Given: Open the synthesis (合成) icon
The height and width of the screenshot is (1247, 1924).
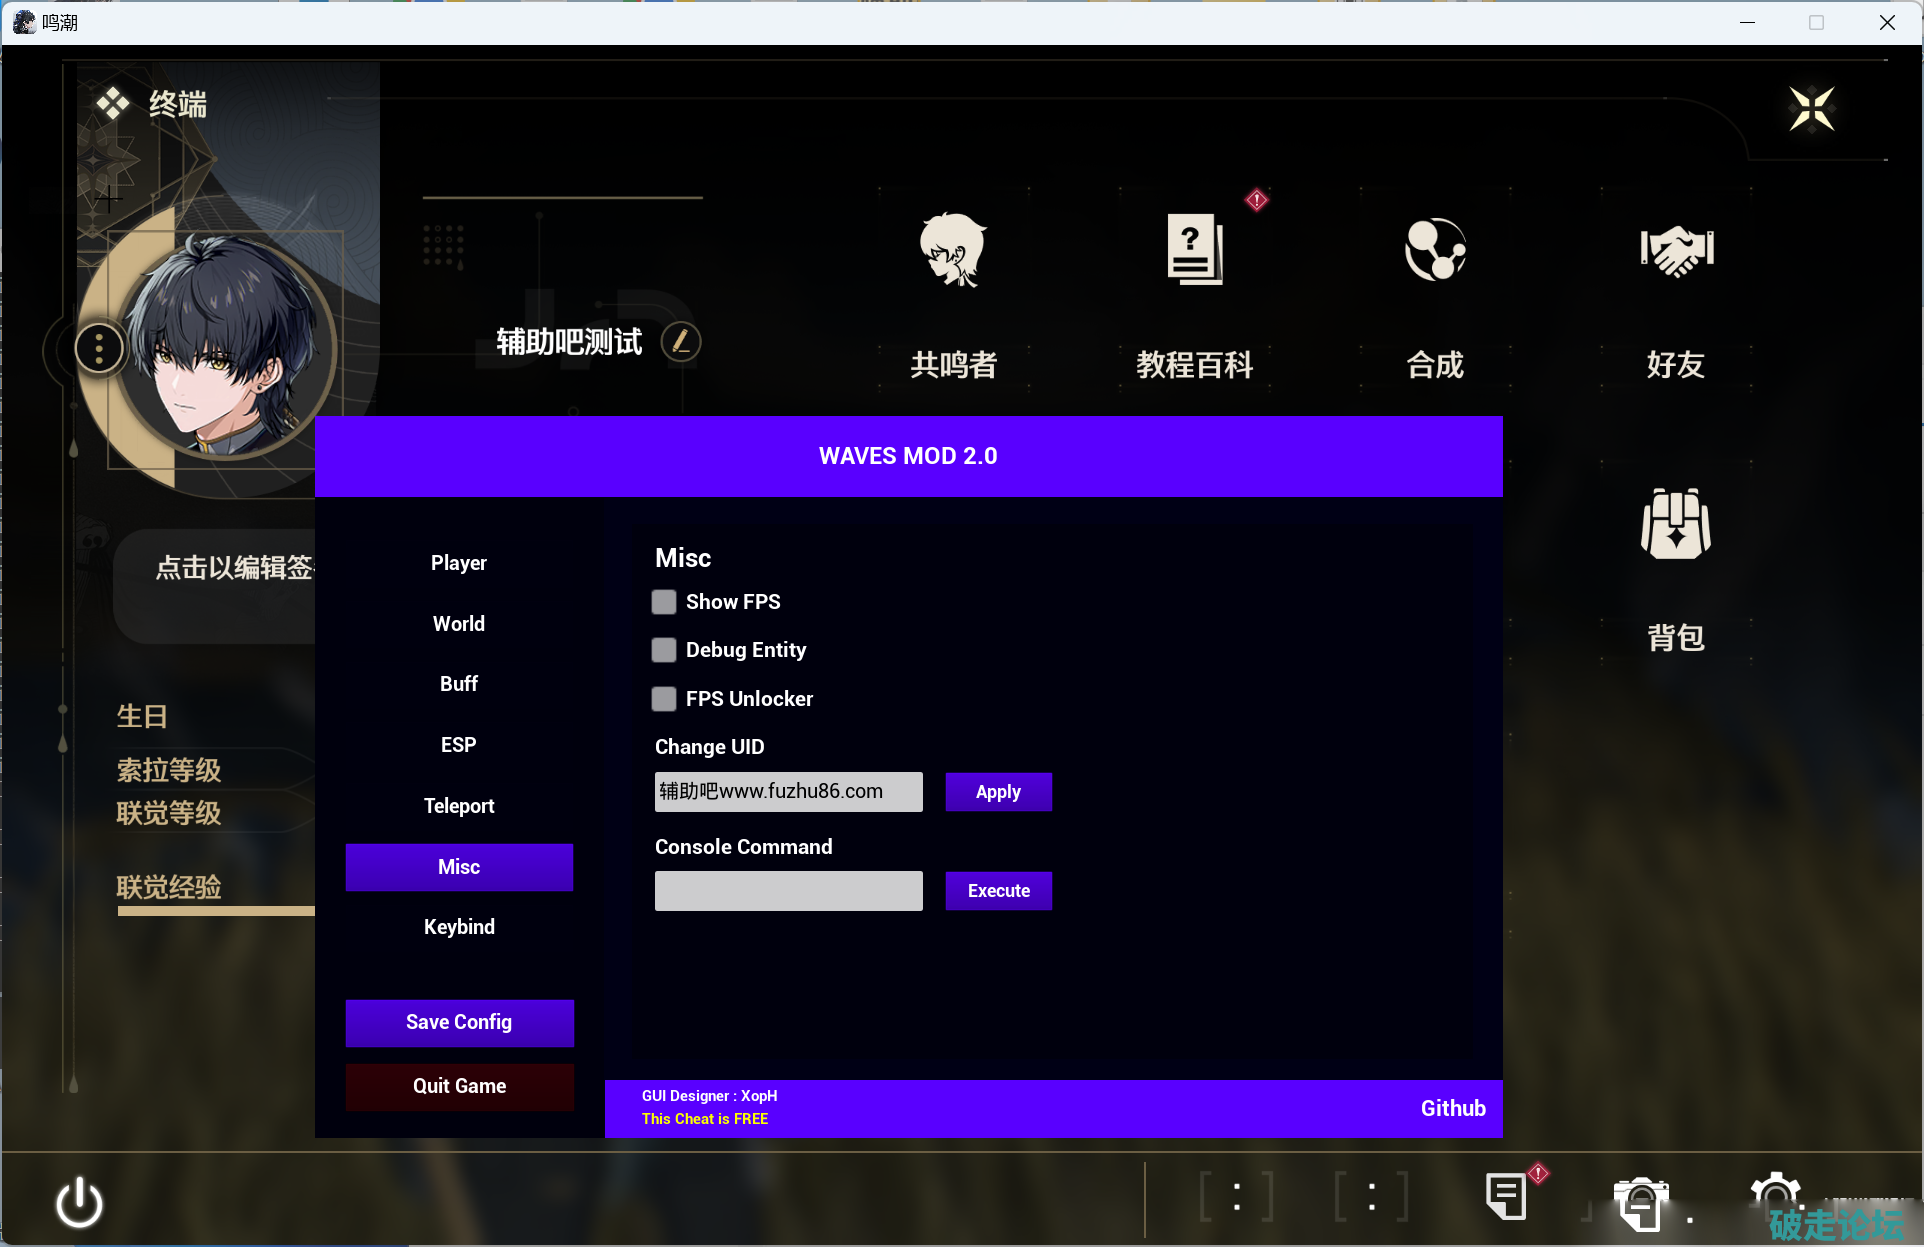Looking at the screenshot, I should point(1435,251).
